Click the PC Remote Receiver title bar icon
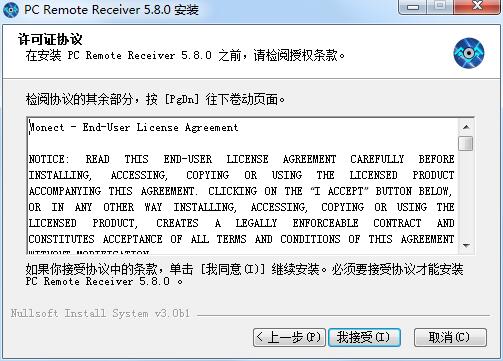 pyautogui.click(x=11, y=9)
